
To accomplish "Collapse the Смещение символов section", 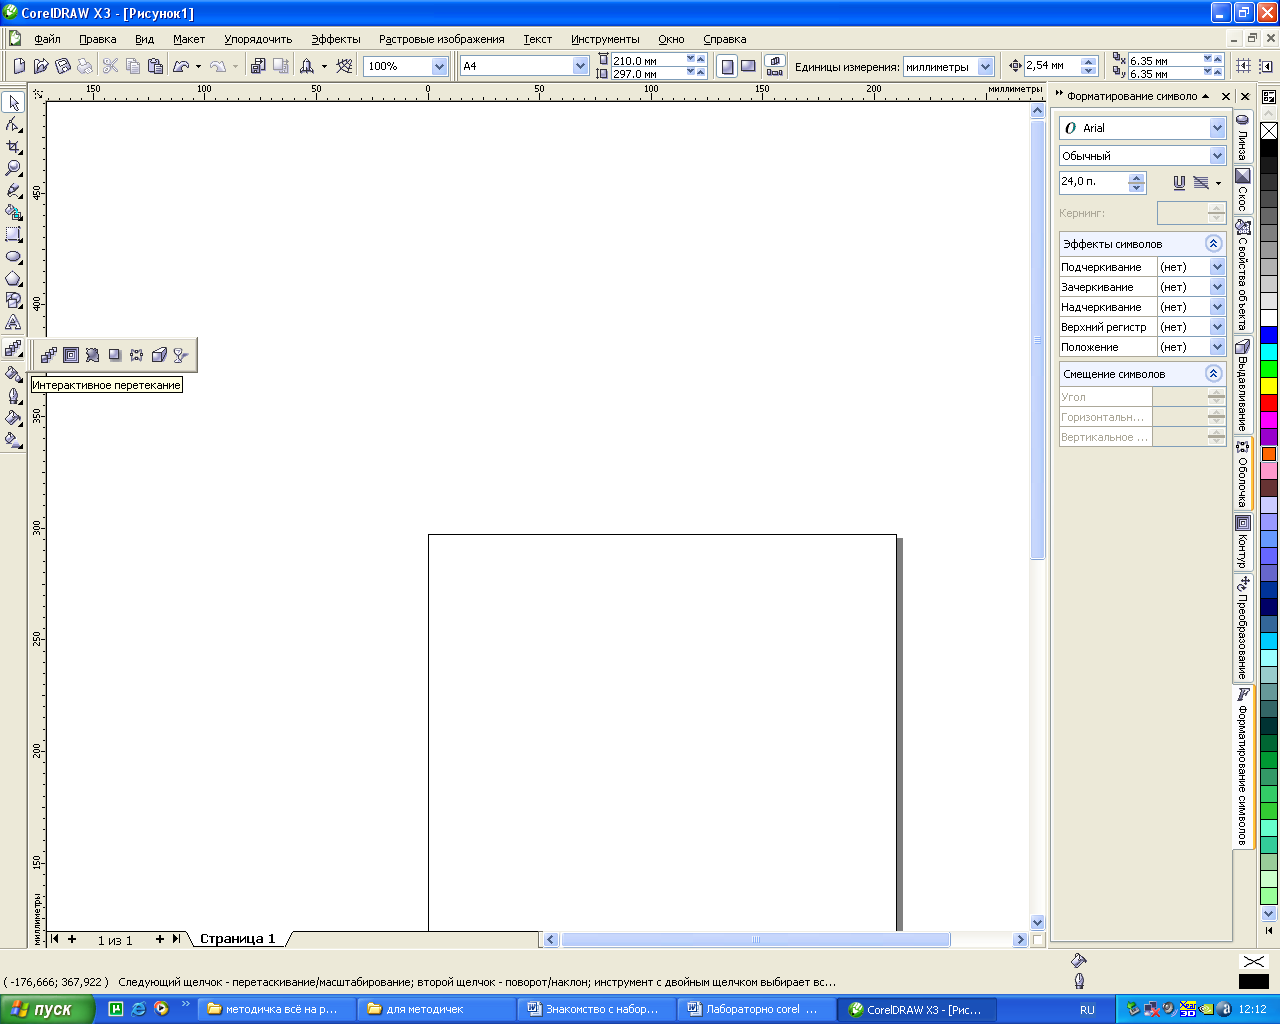I will click(x=1213, y=374).
